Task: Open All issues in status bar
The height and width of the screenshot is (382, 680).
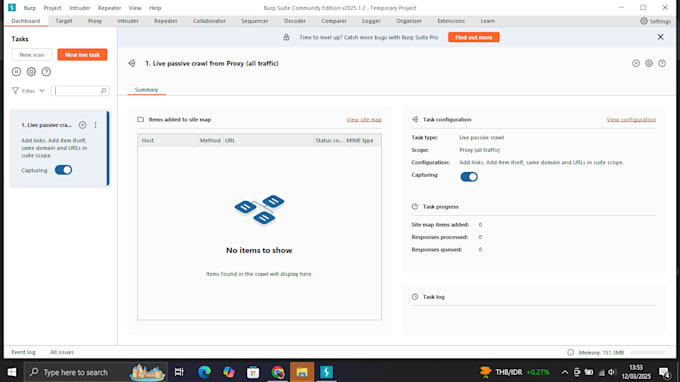Action: coord(62,352)
